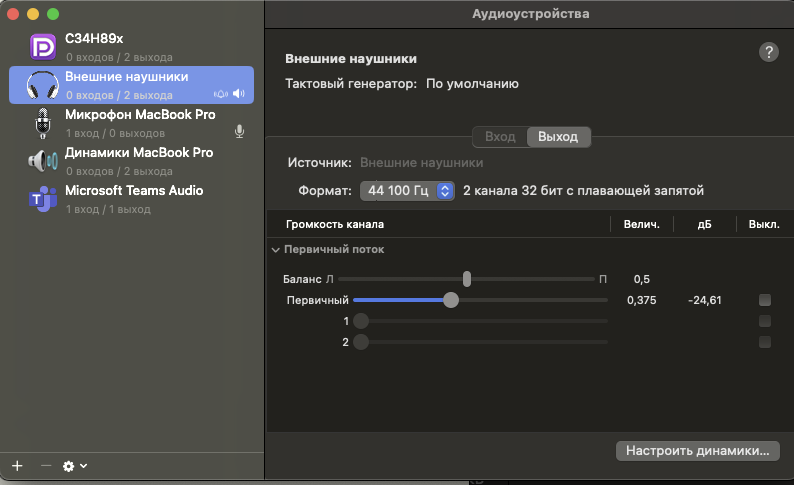Switch to the Вход tab
The width and height of the screenshot is (794, 485).
pyautogui.click(x=499, y=137)
